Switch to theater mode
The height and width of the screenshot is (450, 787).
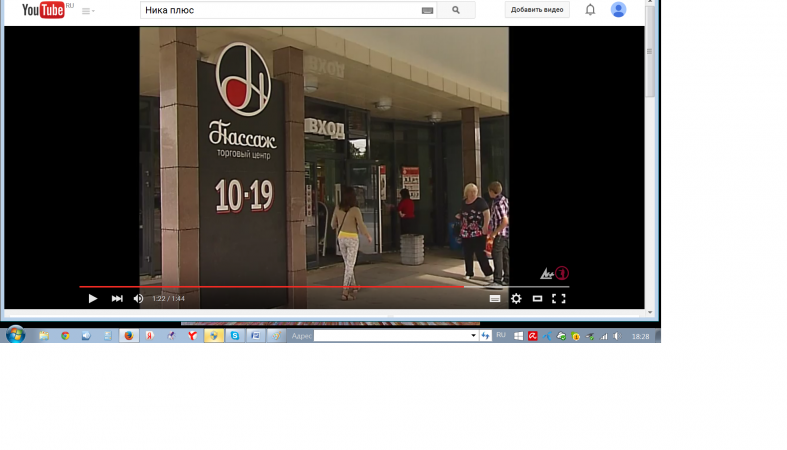[x=537, y=298]
